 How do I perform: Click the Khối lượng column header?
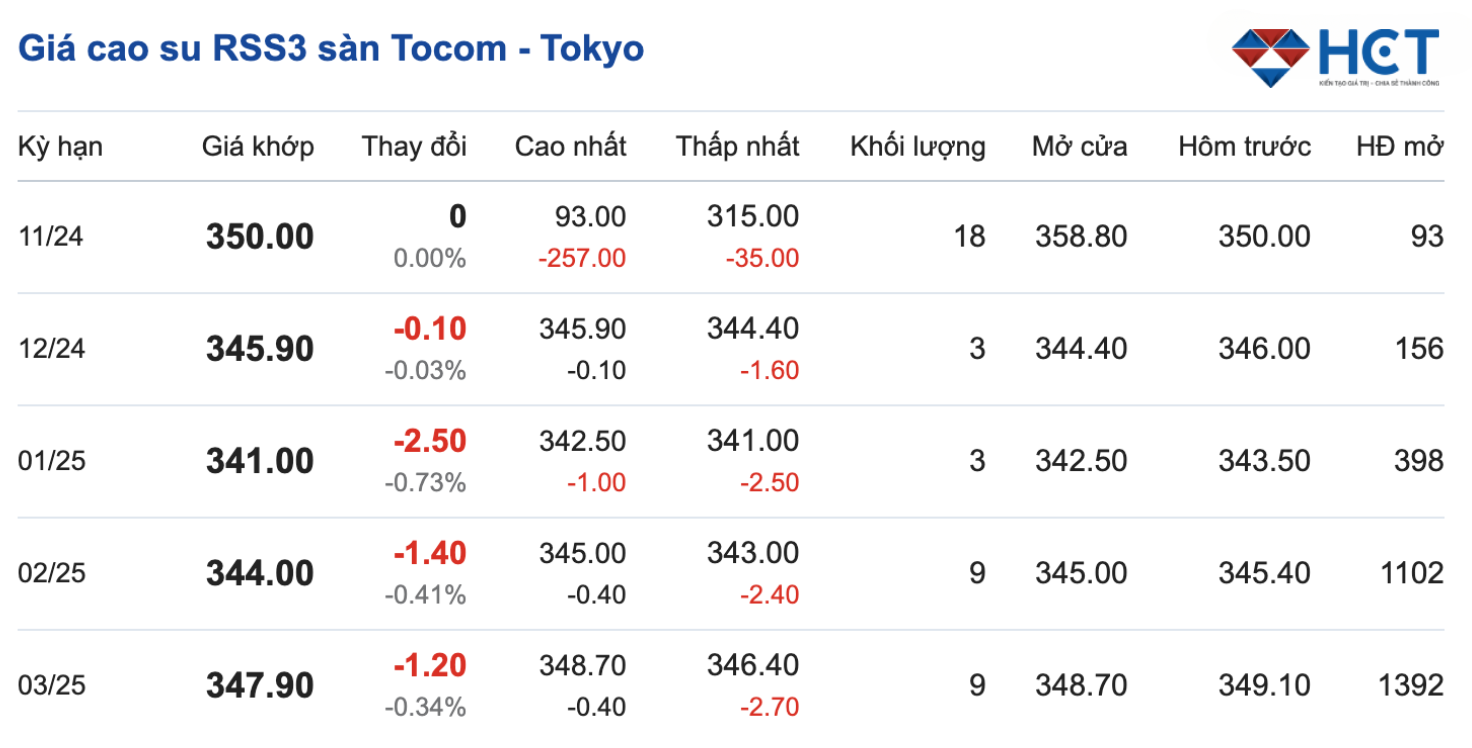917,147
